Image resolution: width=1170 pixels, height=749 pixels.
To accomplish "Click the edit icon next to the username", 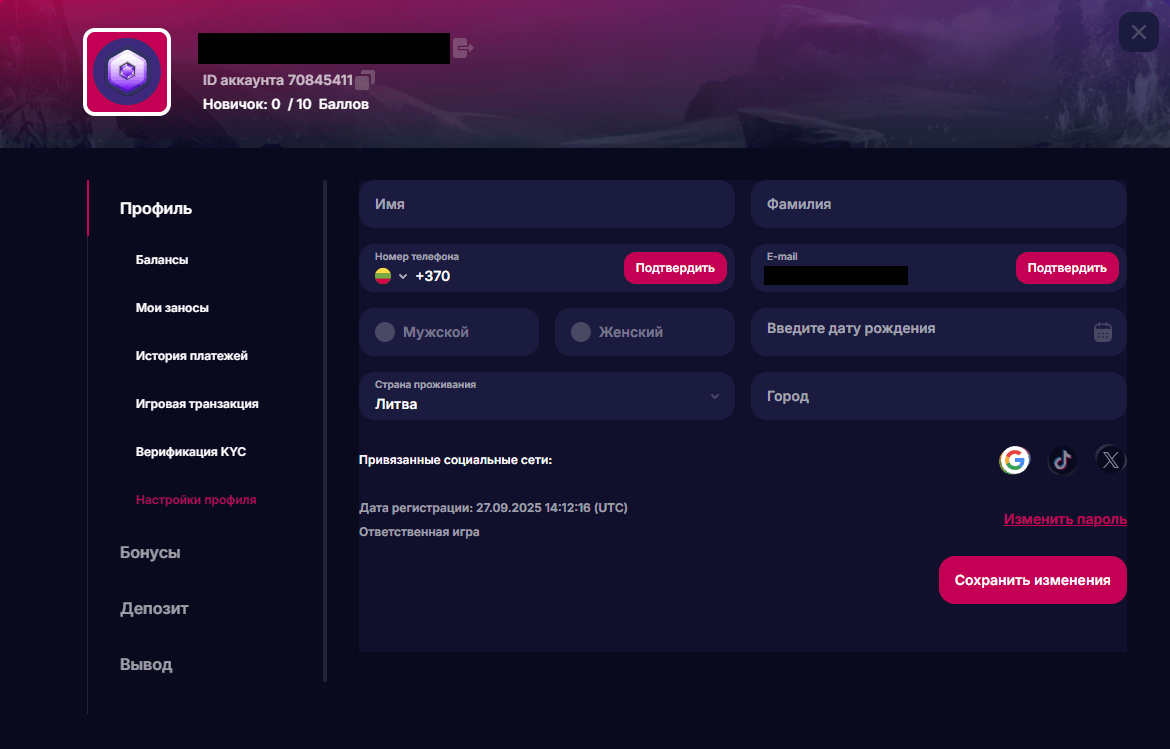I will pyautogui.click(x=463, y=47).
